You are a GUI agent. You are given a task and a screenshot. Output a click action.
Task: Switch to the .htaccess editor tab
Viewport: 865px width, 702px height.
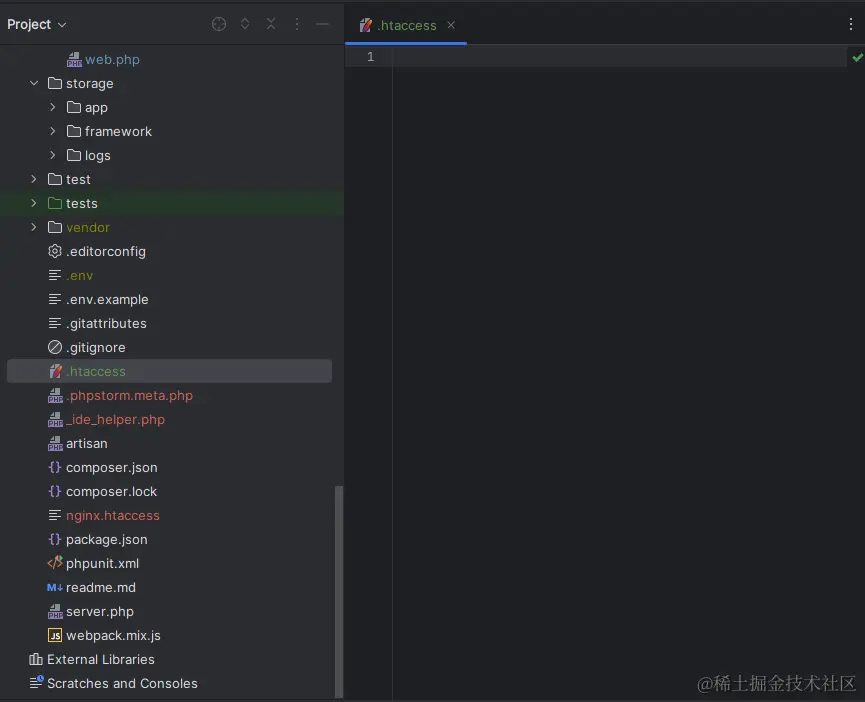(406, 25)
